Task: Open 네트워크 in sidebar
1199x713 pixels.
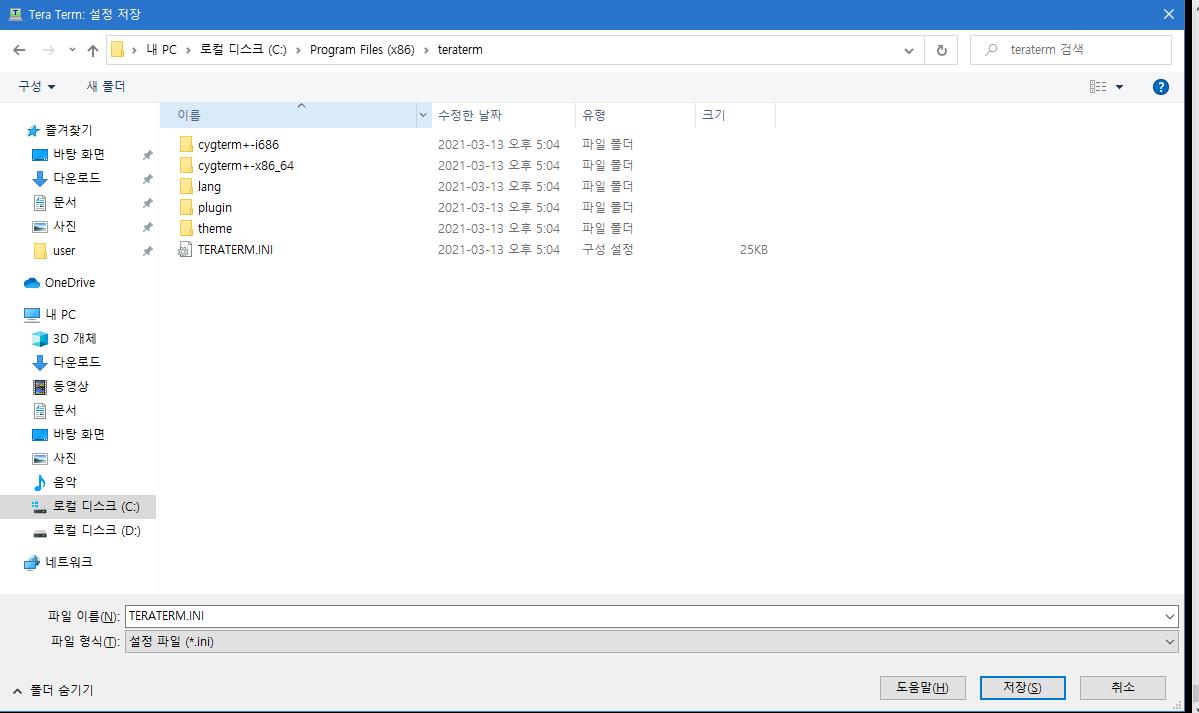Action: tap(68, 562)
